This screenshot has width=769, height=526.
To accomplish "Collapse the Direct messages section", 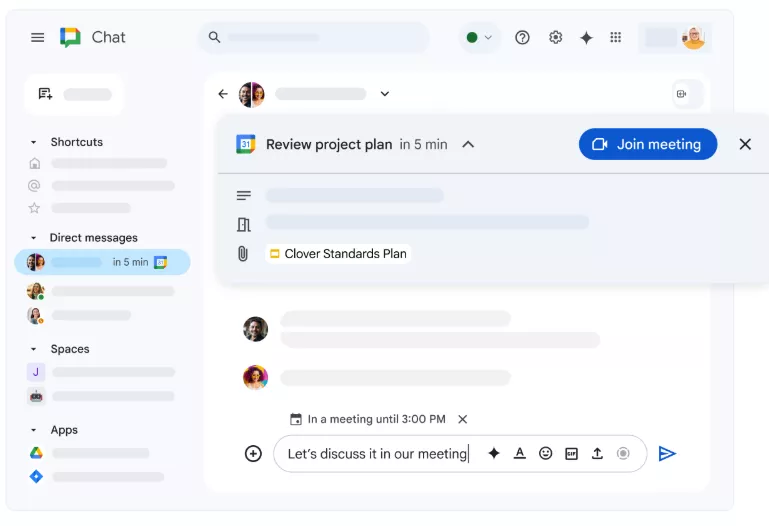I will 33,238.
